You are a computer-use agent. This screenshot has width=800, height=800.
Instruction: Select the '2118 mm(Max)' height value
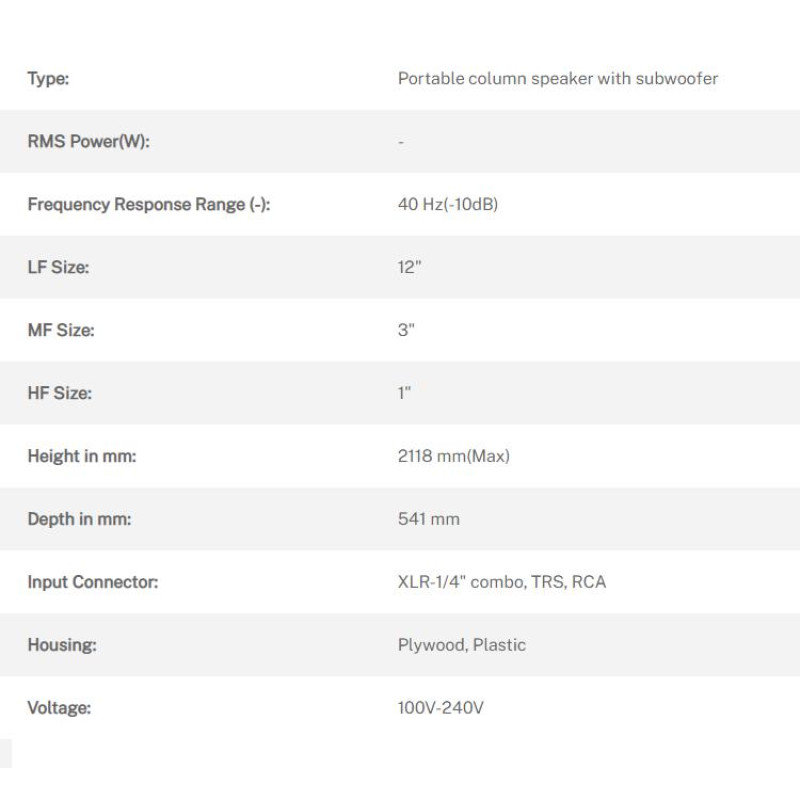tap(454, 456)
